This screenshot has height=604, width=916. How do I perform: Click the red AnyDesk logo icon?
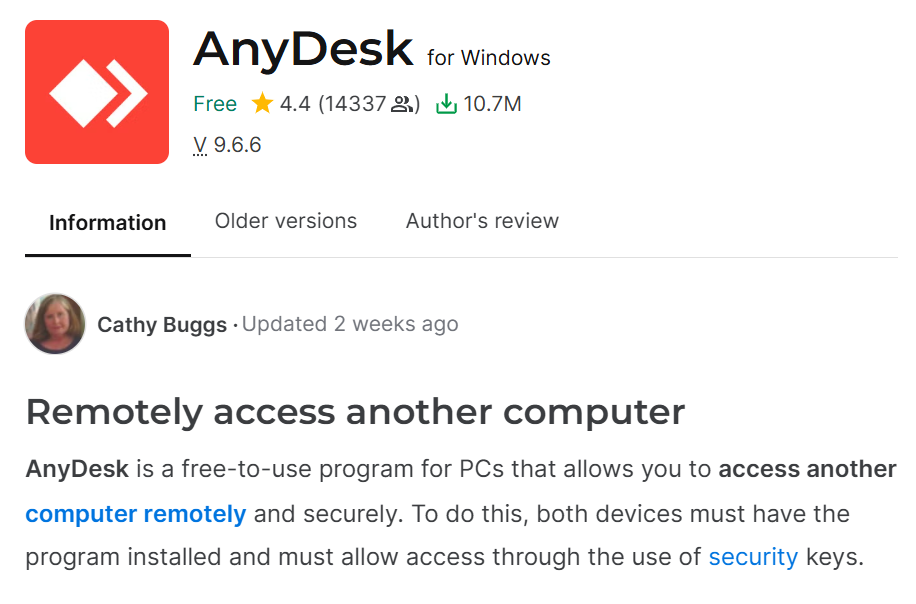[97, 92]
